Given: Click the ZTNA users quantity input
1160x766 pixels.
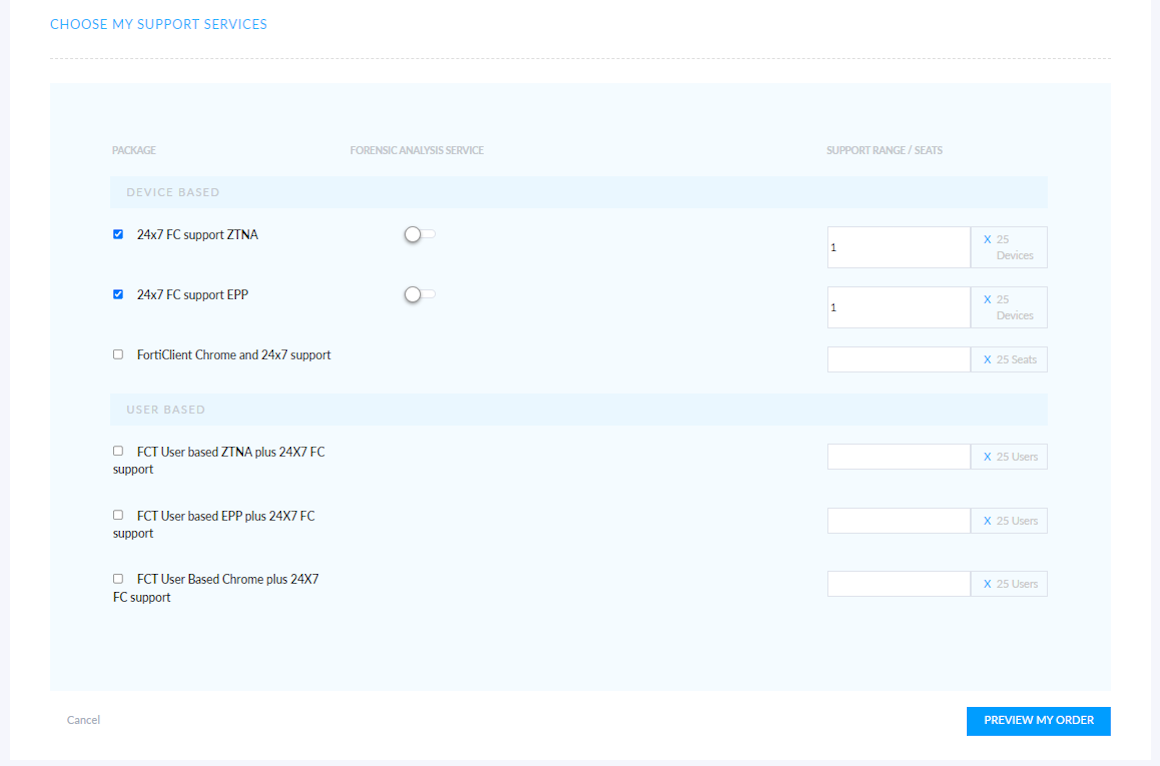Looking at the screenshot, I should tap(897, 456).
